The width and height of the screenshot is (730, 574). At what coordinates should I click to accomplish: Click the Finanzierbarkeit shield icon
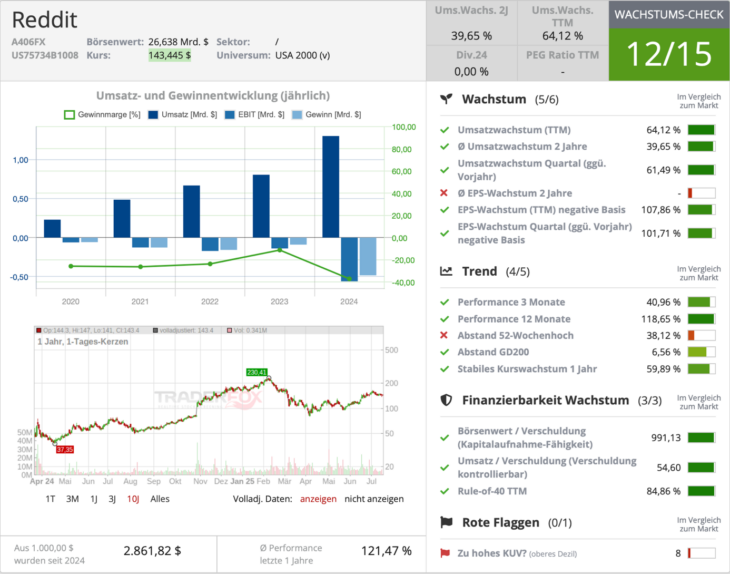click(x=446, y=400)
